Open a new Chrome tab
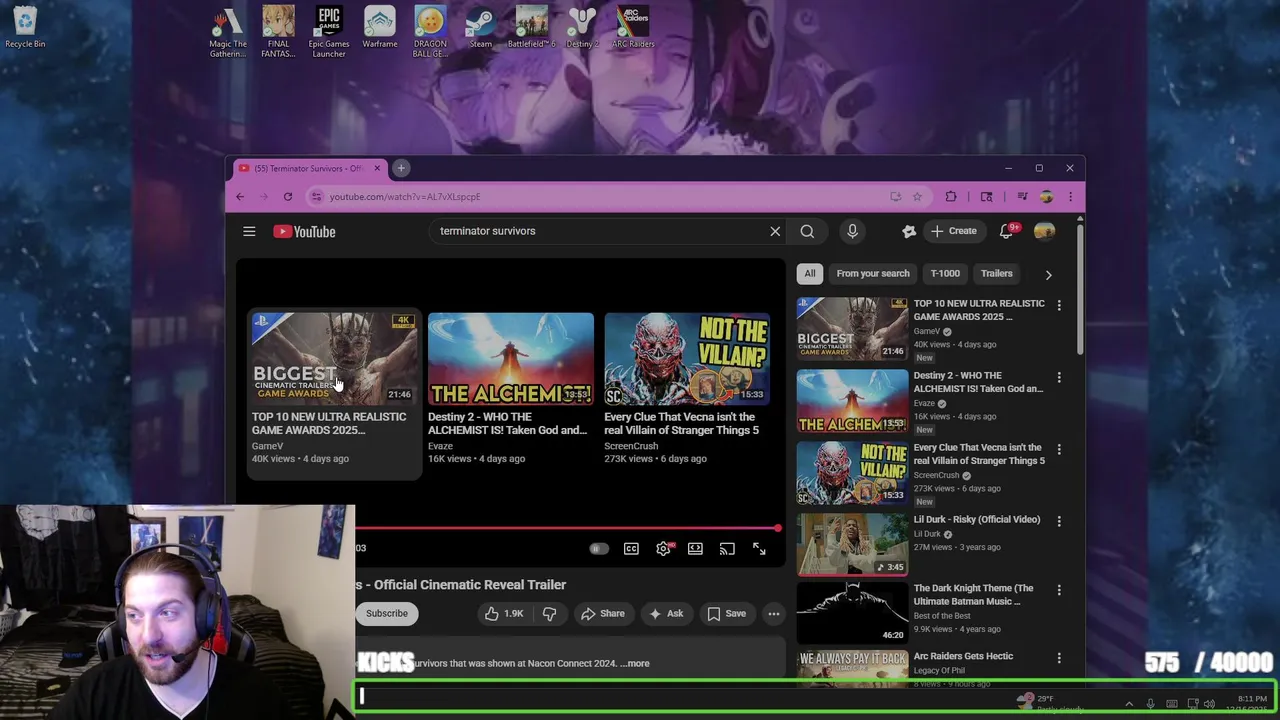Screen dimensions: 1280x720 tap(401, 168)
